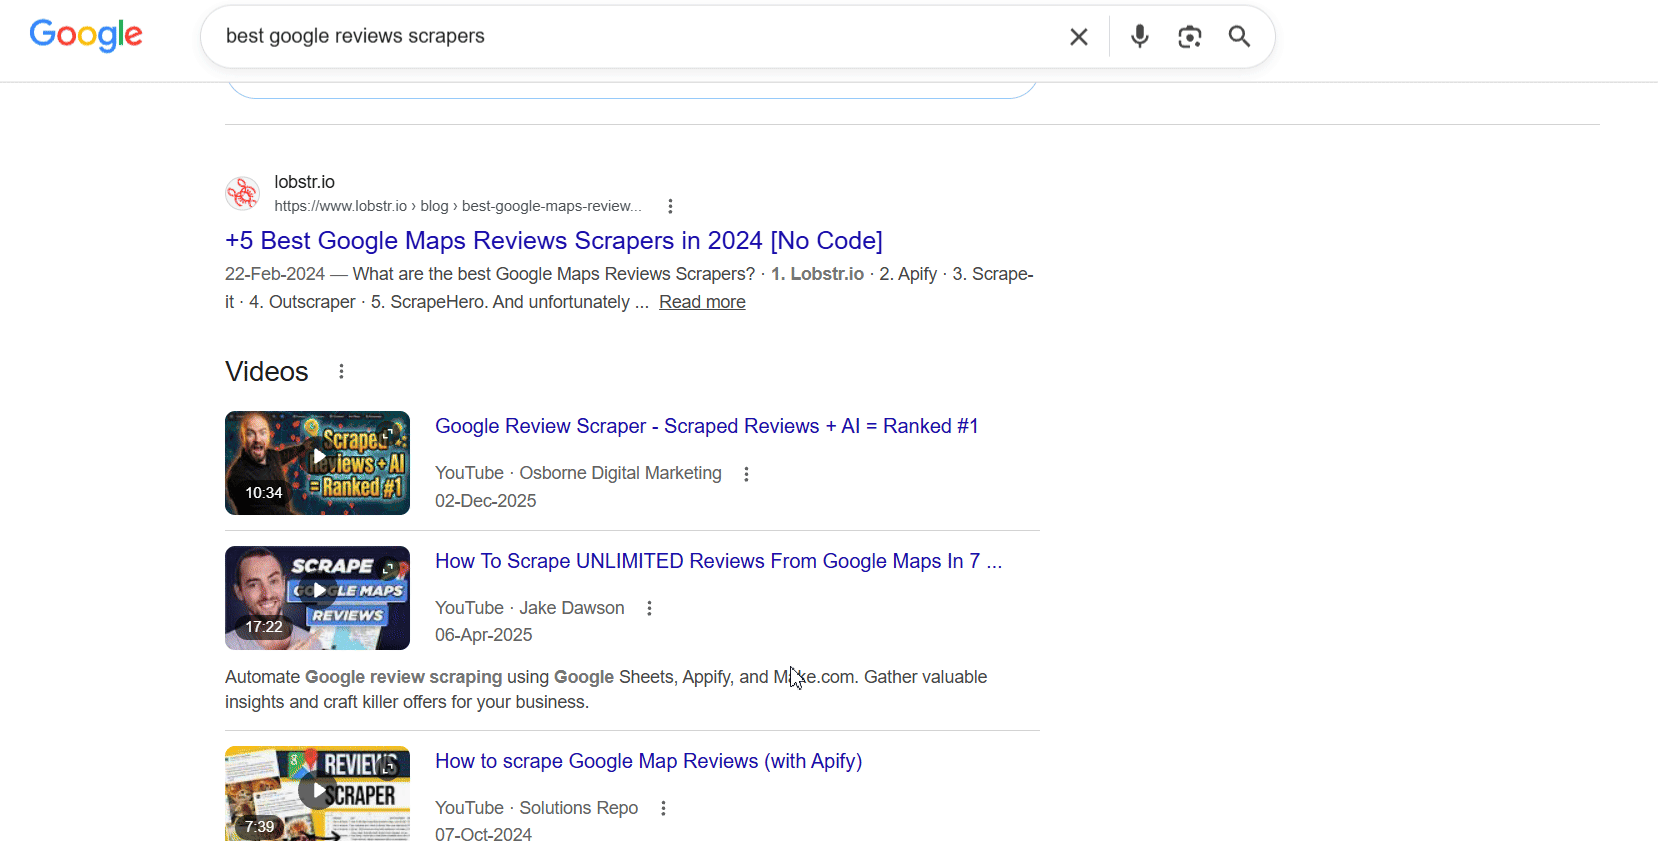Open more options for lobstr.io result

coord(670,206)
